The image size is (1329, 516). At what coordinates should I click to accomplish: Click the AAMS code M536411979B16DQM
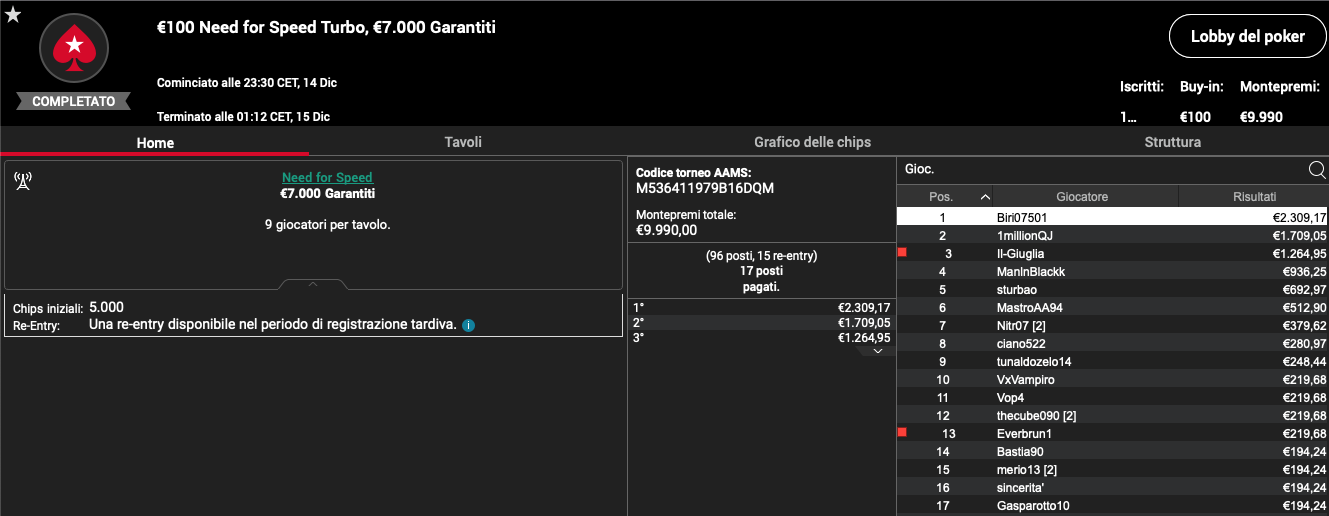pyautogui.click(x=705, y=188)
